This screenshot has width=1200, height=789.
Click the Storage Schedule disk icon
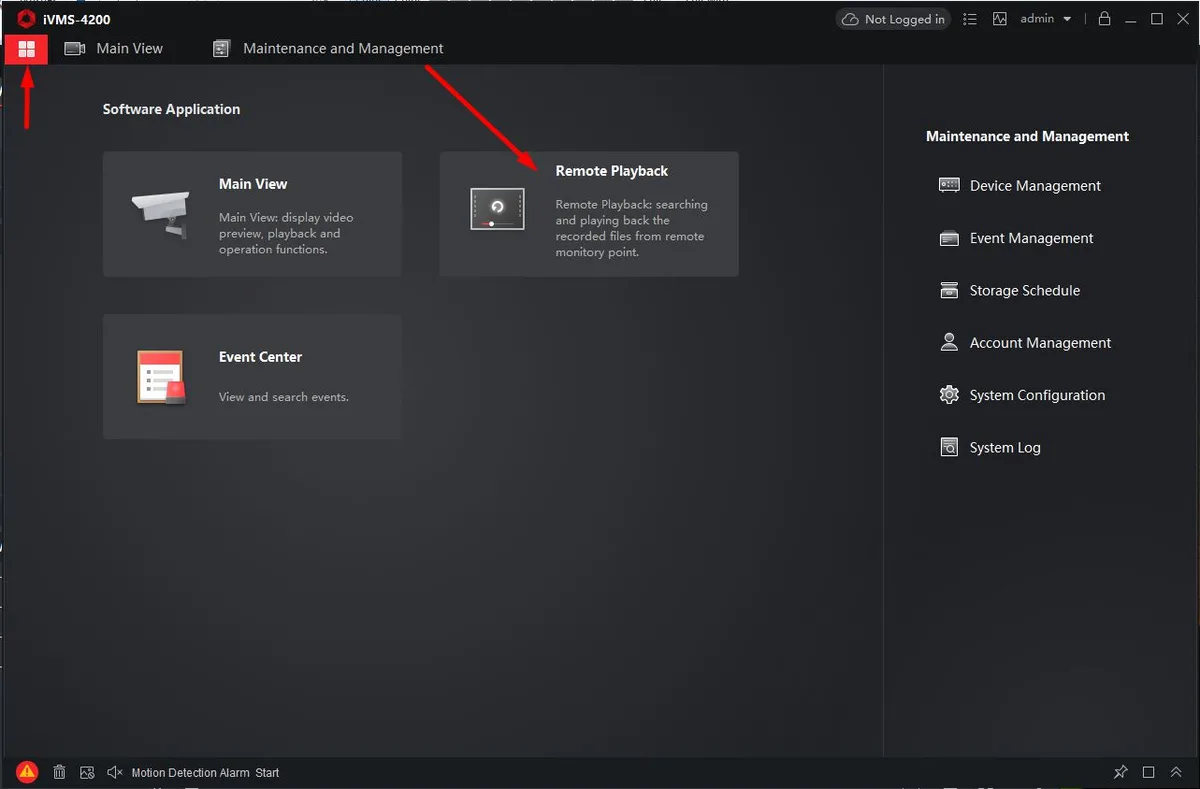point(949,290)
